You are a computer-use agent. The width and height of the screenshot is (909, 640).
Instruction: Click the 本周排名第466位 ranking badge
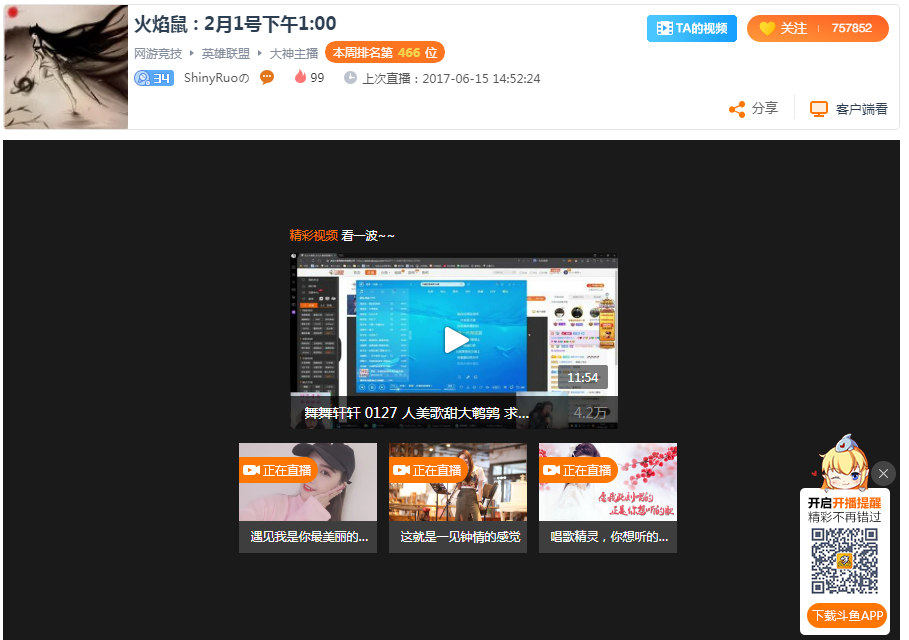coord(386,52)
